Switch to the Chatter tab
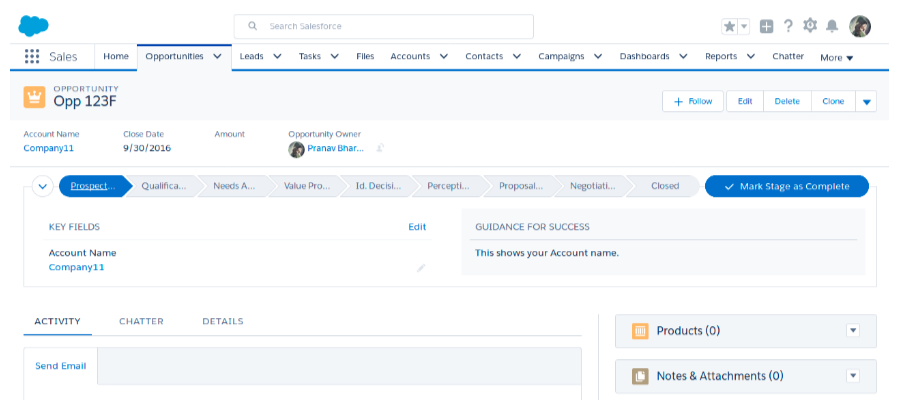Image resolution: width=910 pixels, height=400 pixels. point(141,321)
